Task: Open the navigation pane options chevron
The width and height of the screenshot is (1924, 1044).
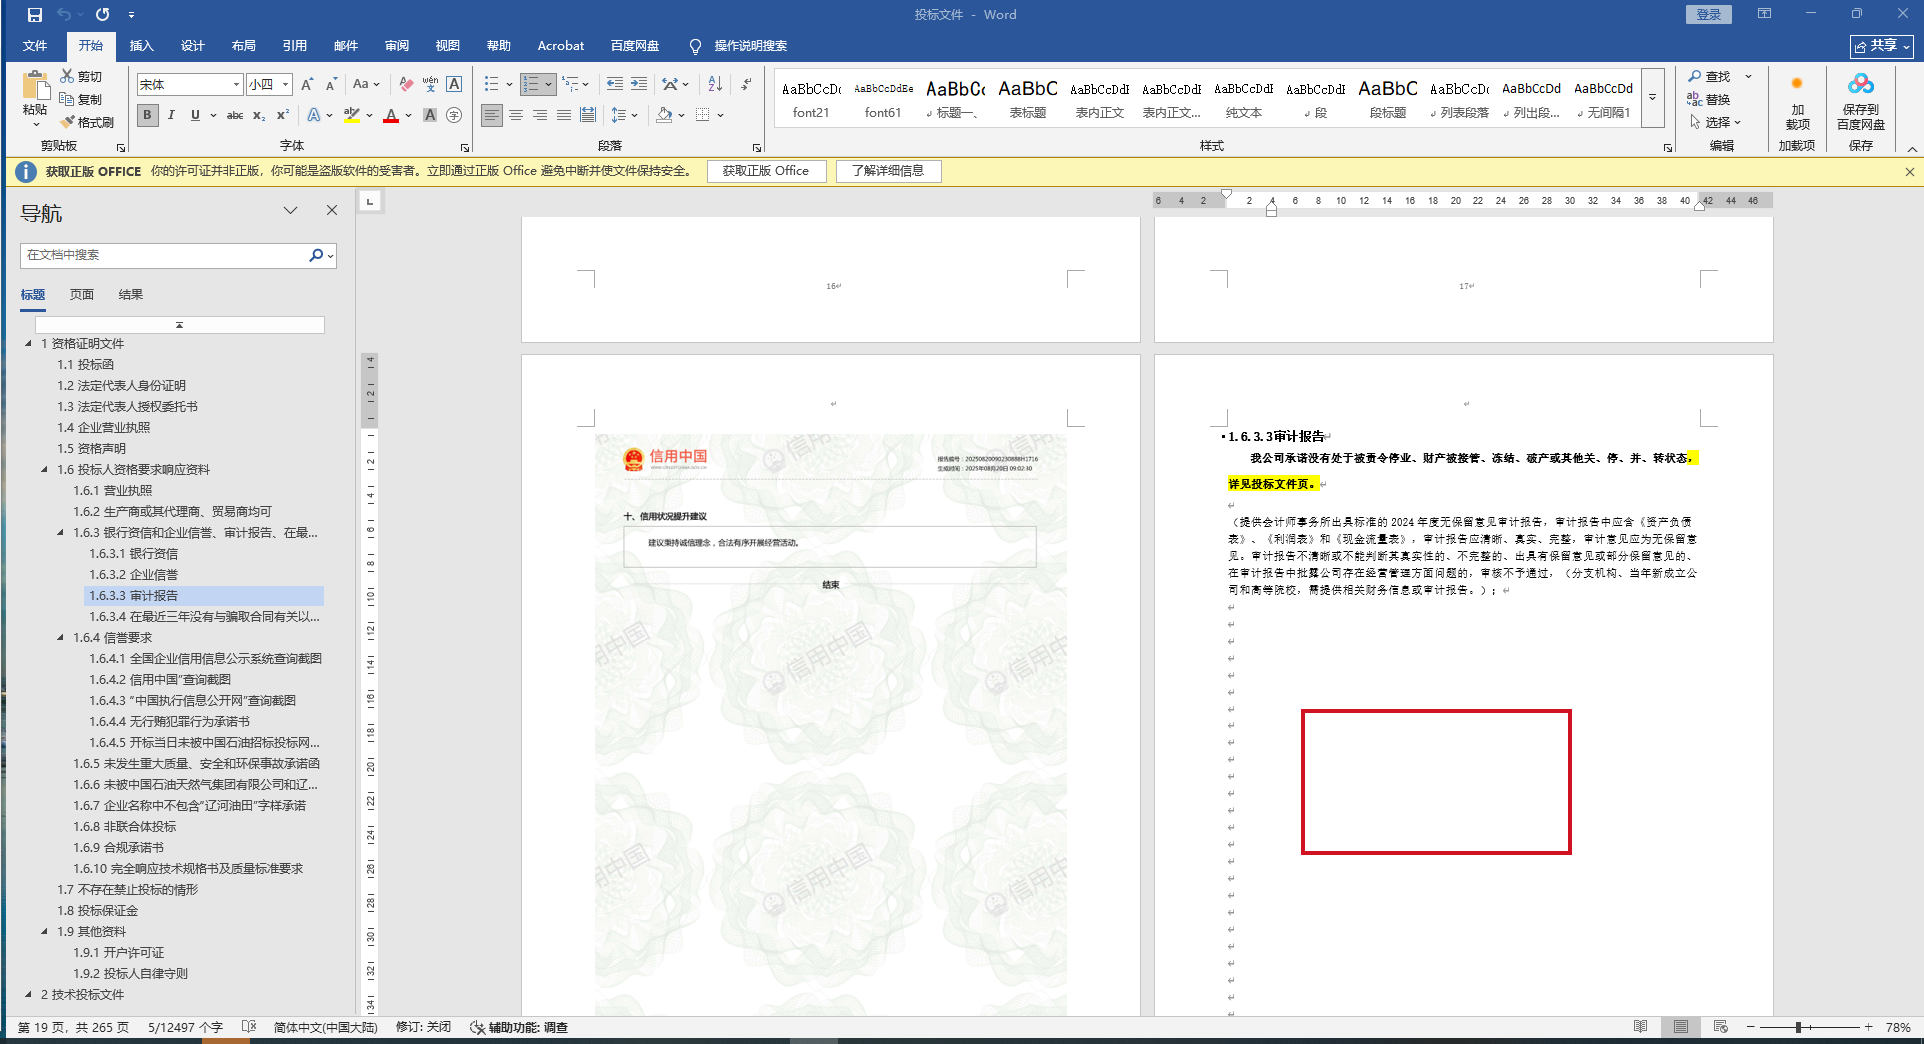Action: (290, 210)
